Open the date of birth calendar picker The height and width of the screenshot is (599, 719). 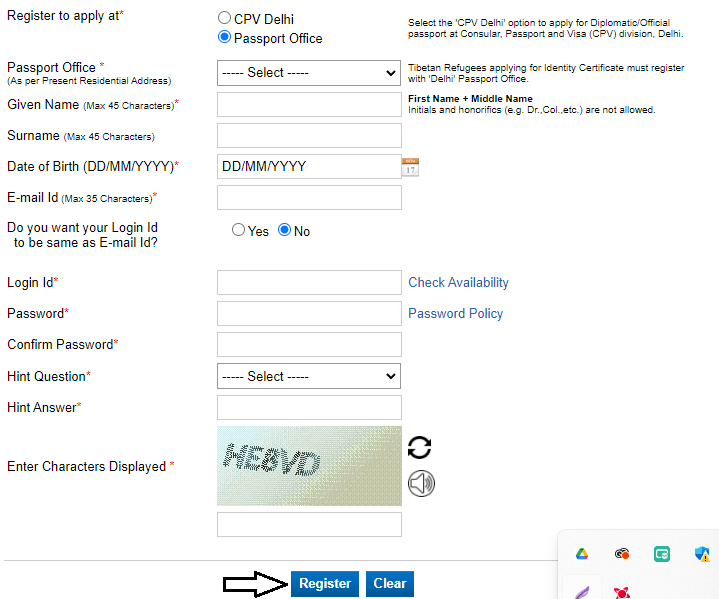(410, 167)
